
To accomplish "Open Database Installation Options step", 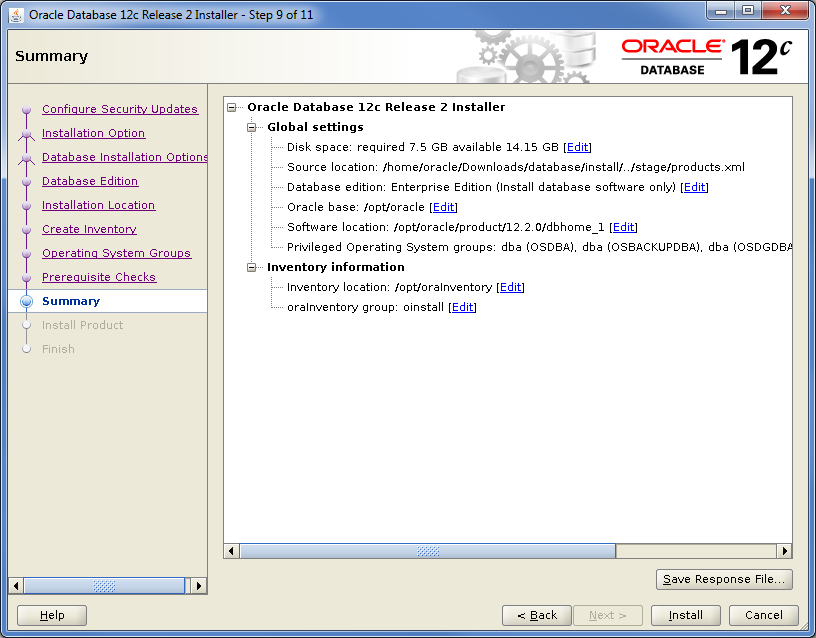I will coord(124,157).
